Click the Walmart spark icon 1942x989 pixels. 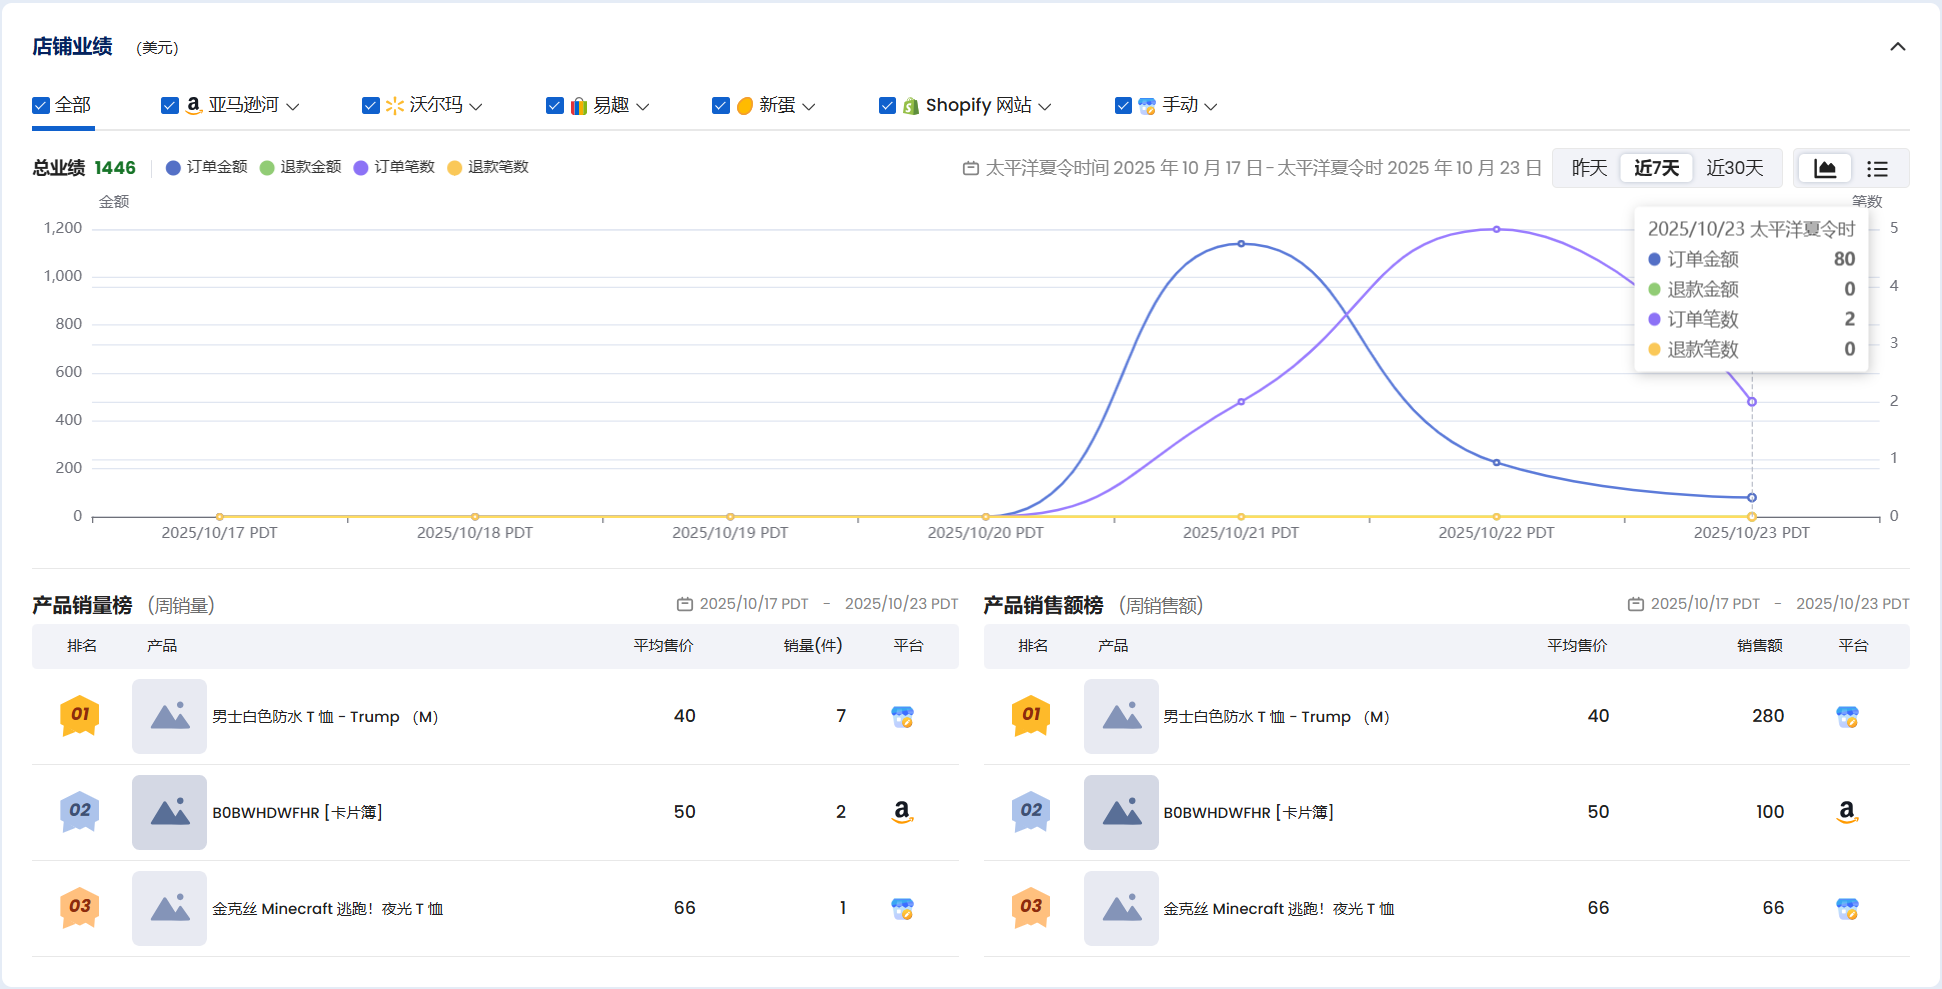(395, 105)
